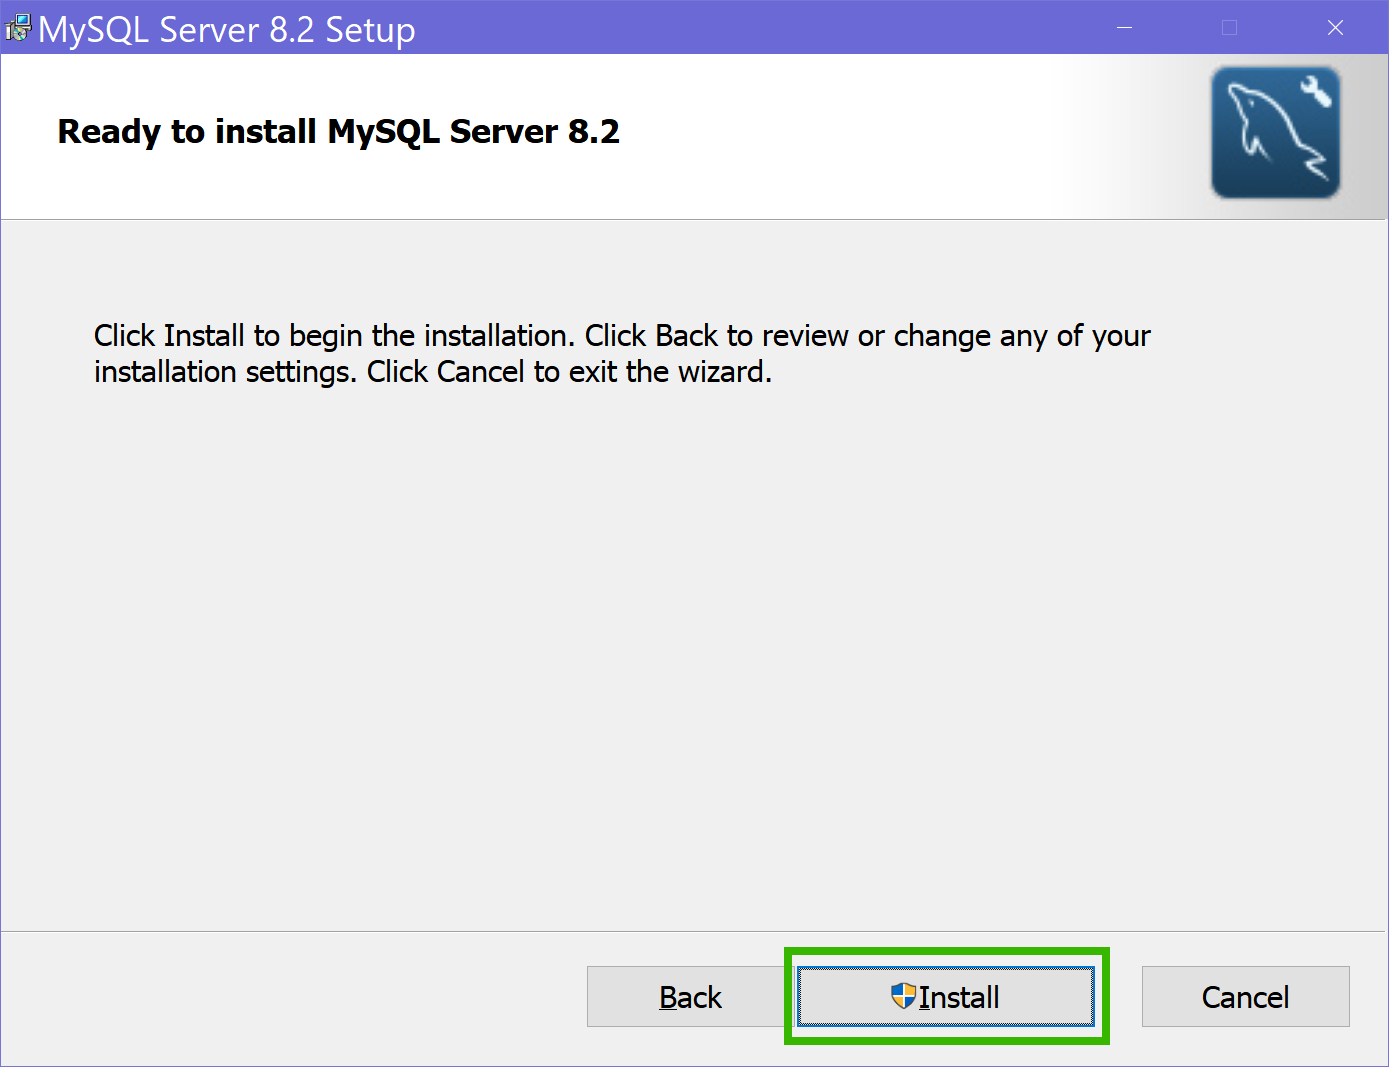Click the separator line above the buttons

(x=694, y=931)
